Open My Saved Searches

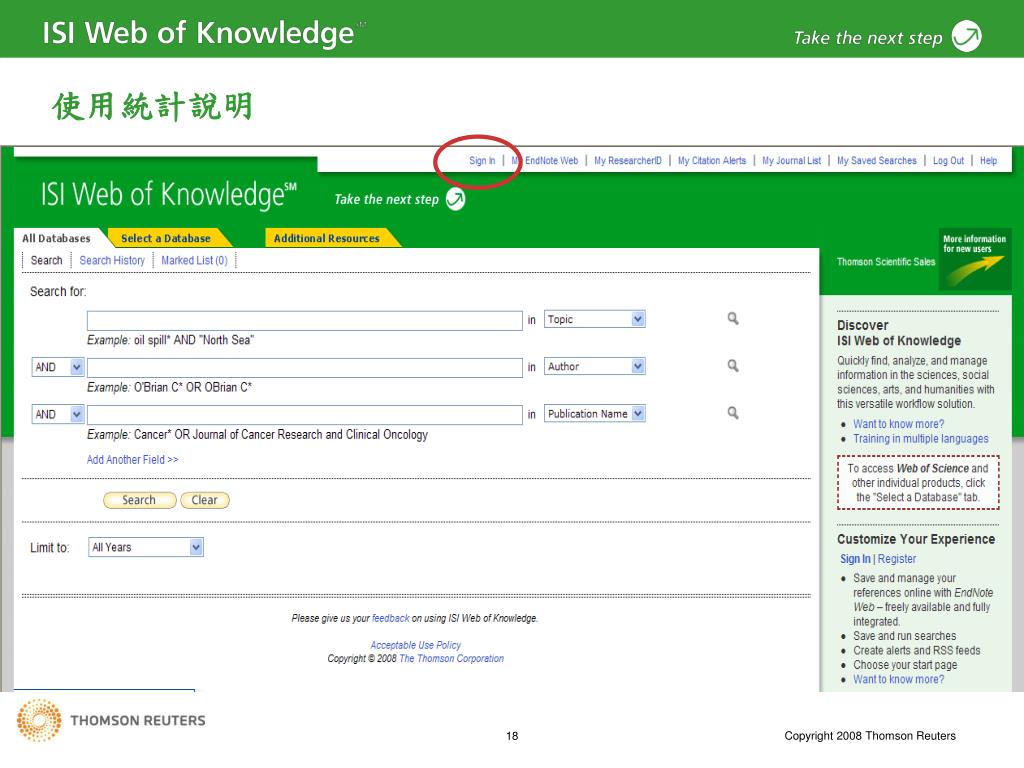click(x=876, y=161)
